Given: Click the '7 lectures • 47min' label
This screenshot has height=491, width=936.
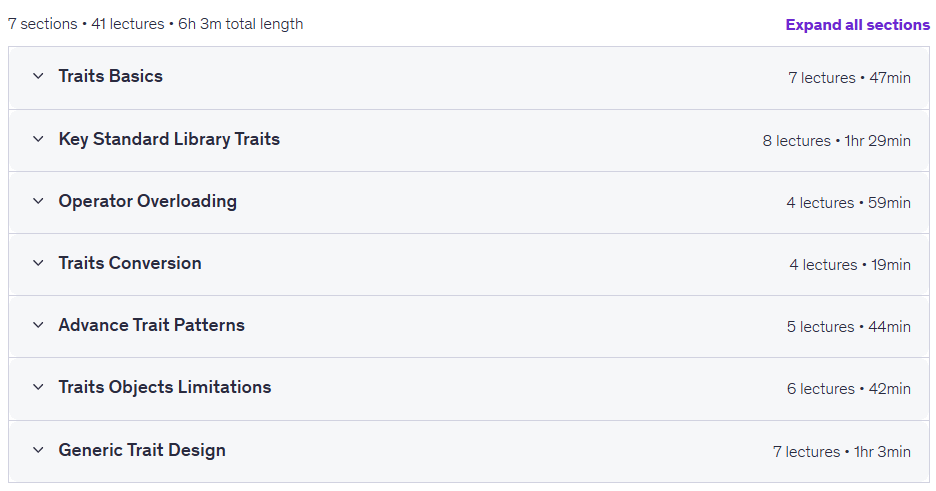Looking at the screenshot, I should (849, 78).
